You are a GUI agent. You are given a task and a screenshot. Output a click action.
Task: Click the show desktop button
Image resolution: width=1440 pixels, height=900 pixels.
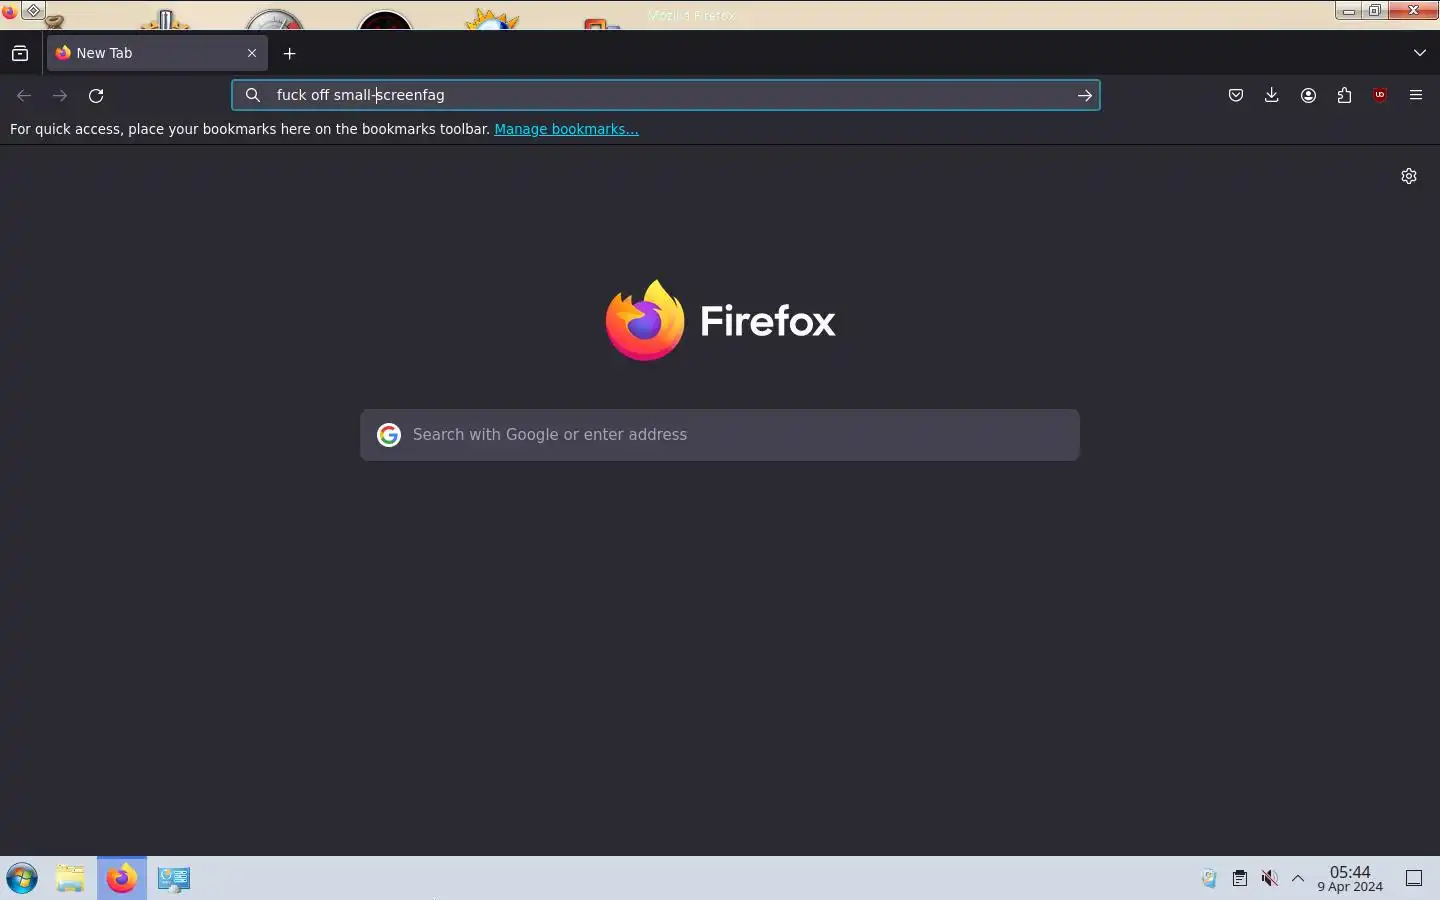click(x=1414, y=878)
